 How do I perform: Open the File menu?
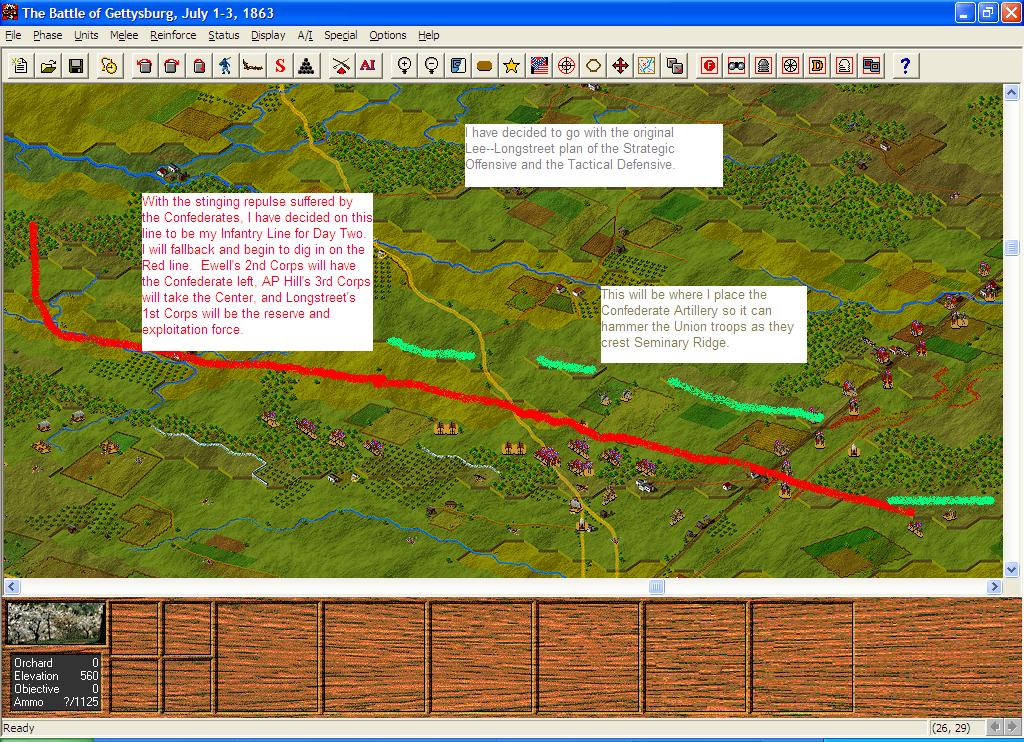13,35
